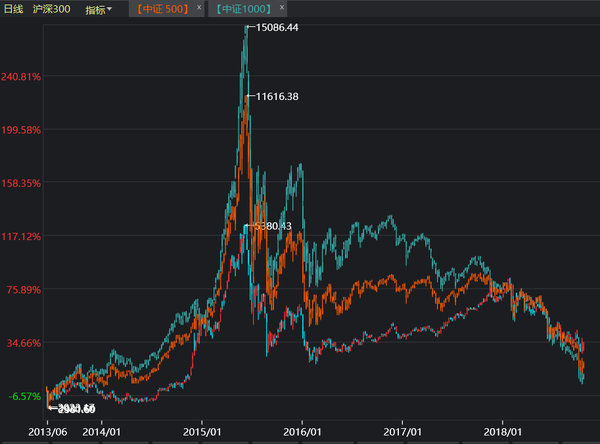Click the 199.58% axis label

point(21,130)
